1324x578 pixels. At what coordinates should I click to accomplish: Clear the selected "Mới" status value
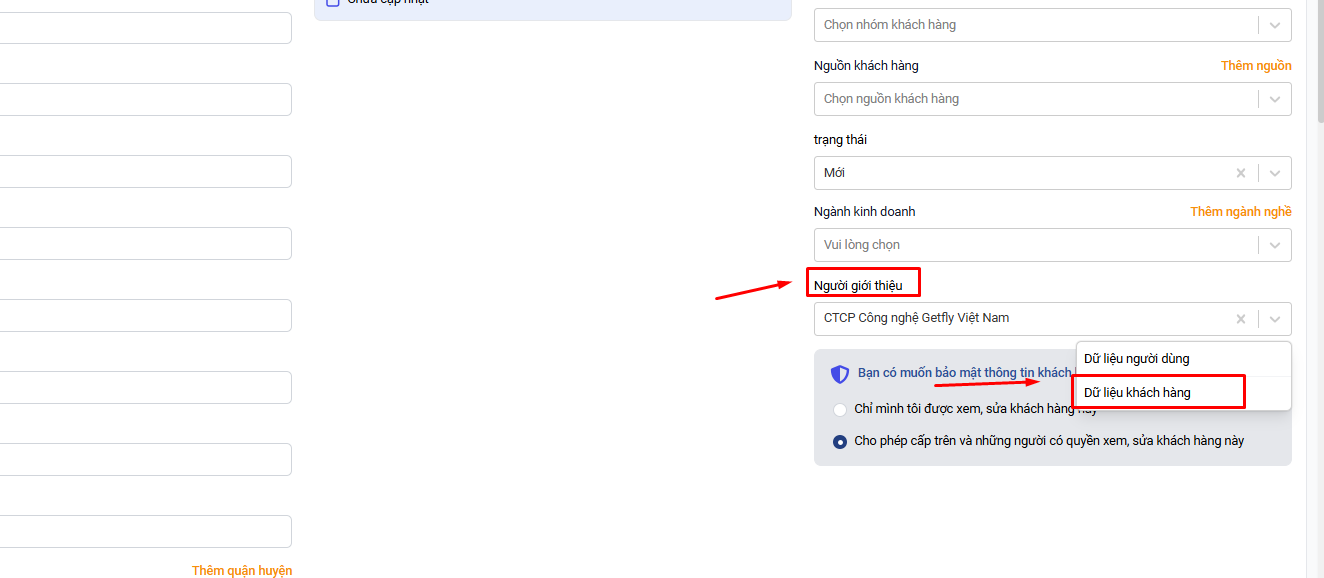[1240, 173]
